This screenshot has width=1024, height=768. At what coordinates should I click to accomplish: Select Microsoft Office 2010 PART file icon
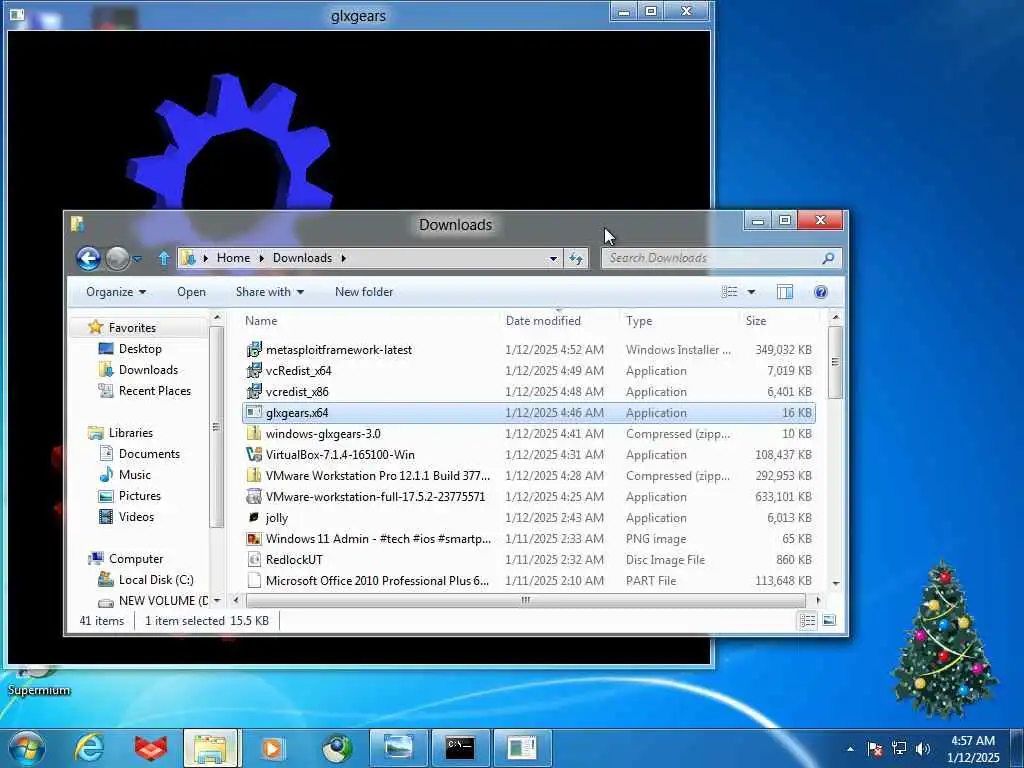254,581
